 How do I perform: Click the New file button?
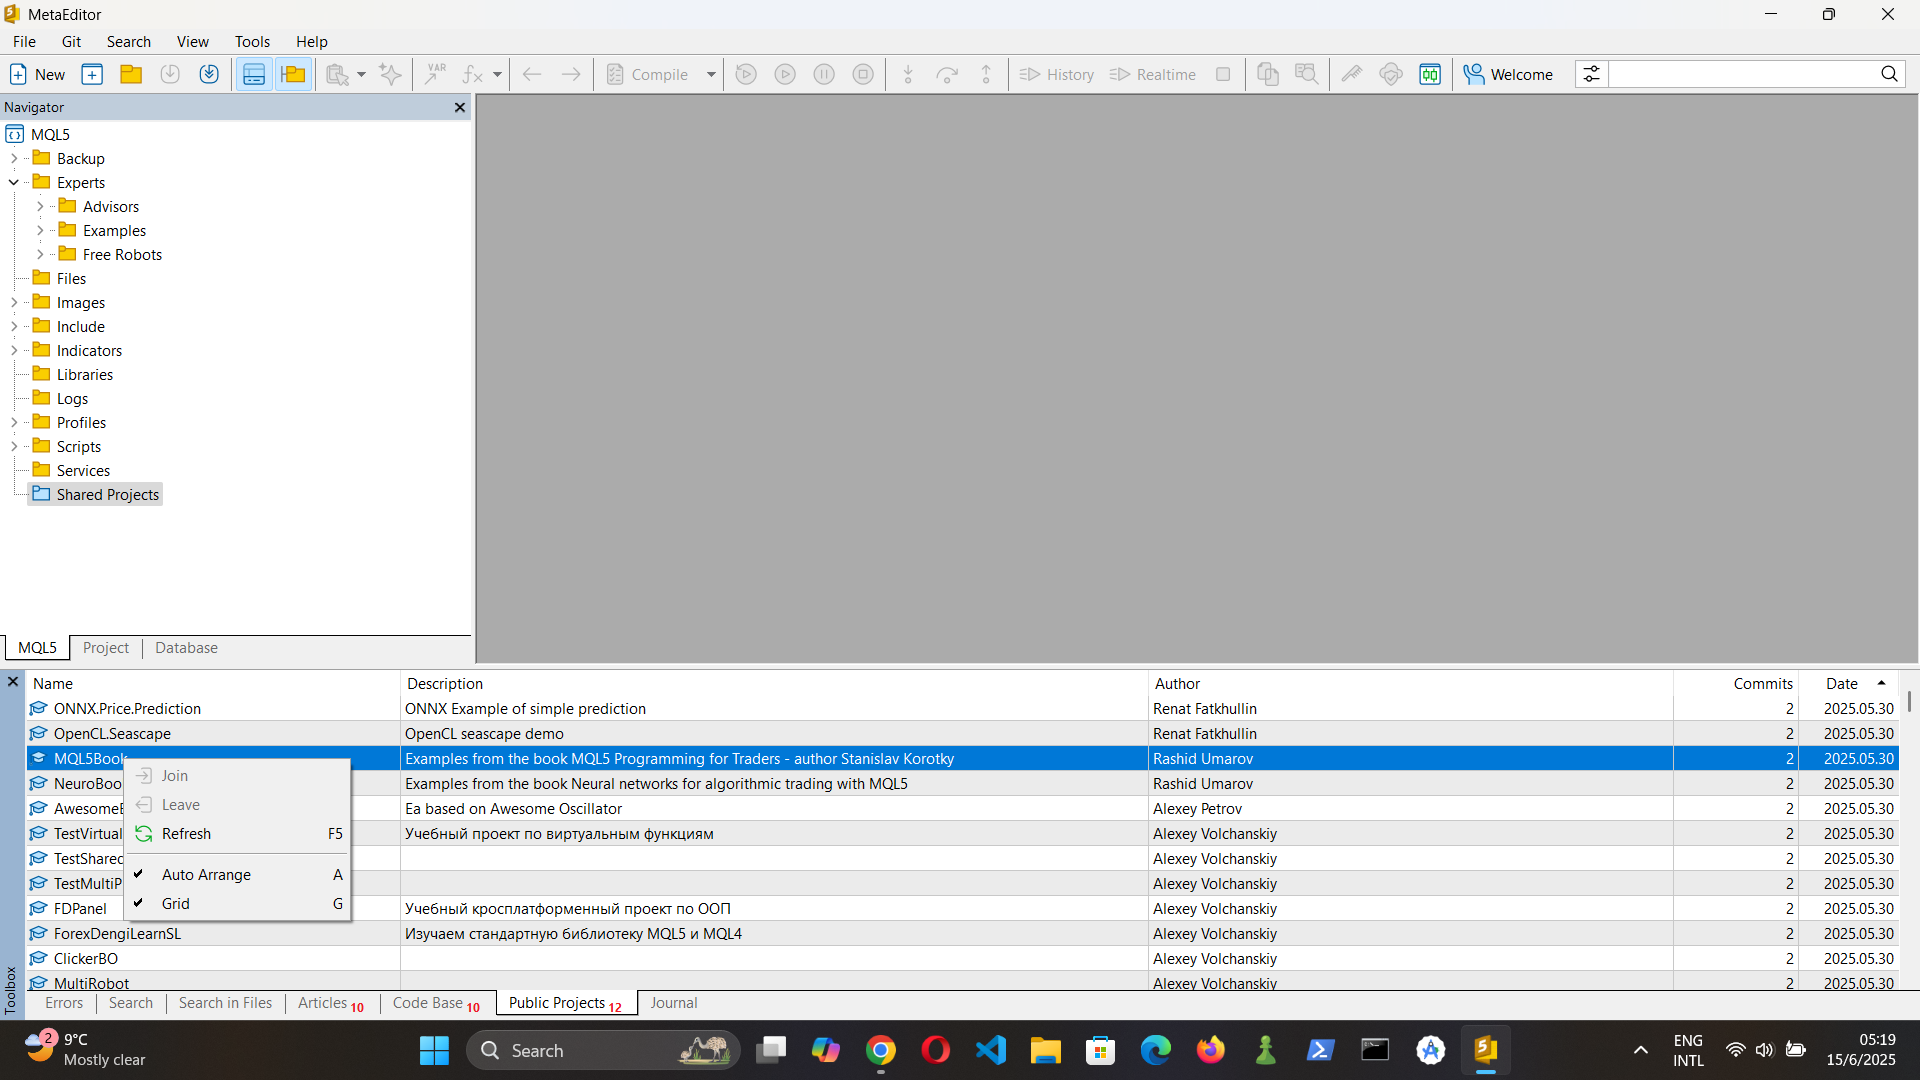pyautogui.click(x=37, y=74)
